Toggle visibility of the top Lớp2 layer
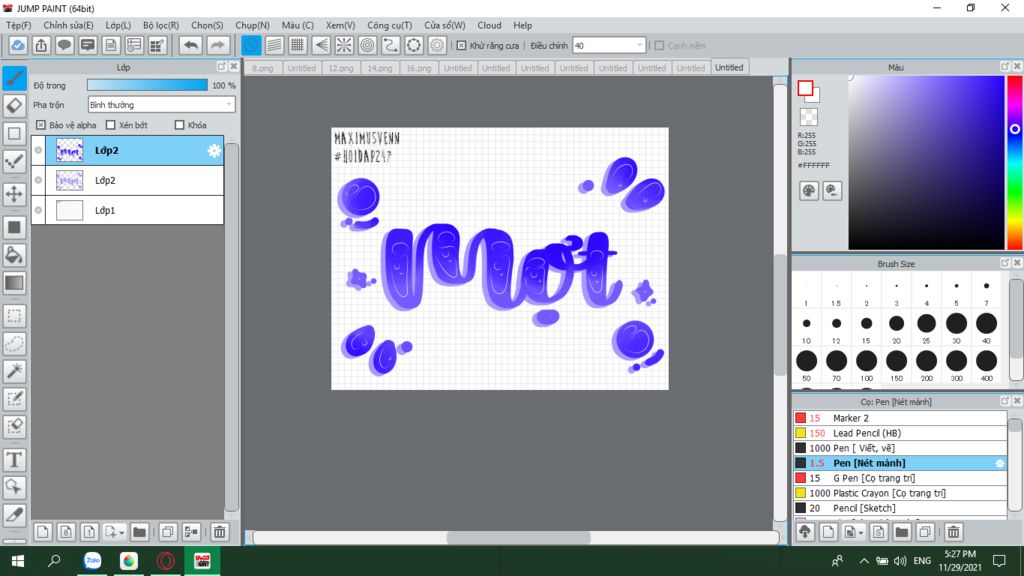1024x576 pixels. [x=39, y=150]
